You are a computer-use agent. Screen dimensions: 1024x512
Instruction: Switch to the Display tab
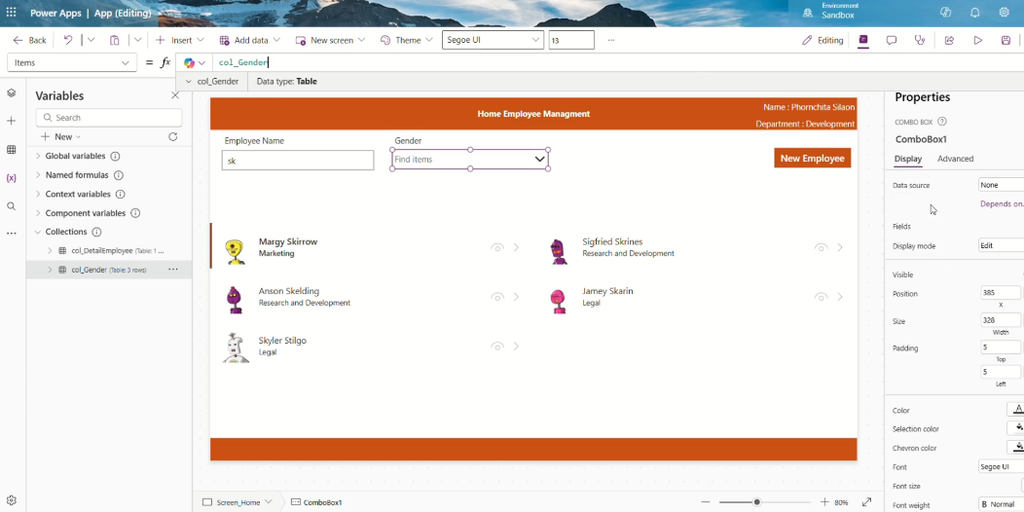[908, 159]
